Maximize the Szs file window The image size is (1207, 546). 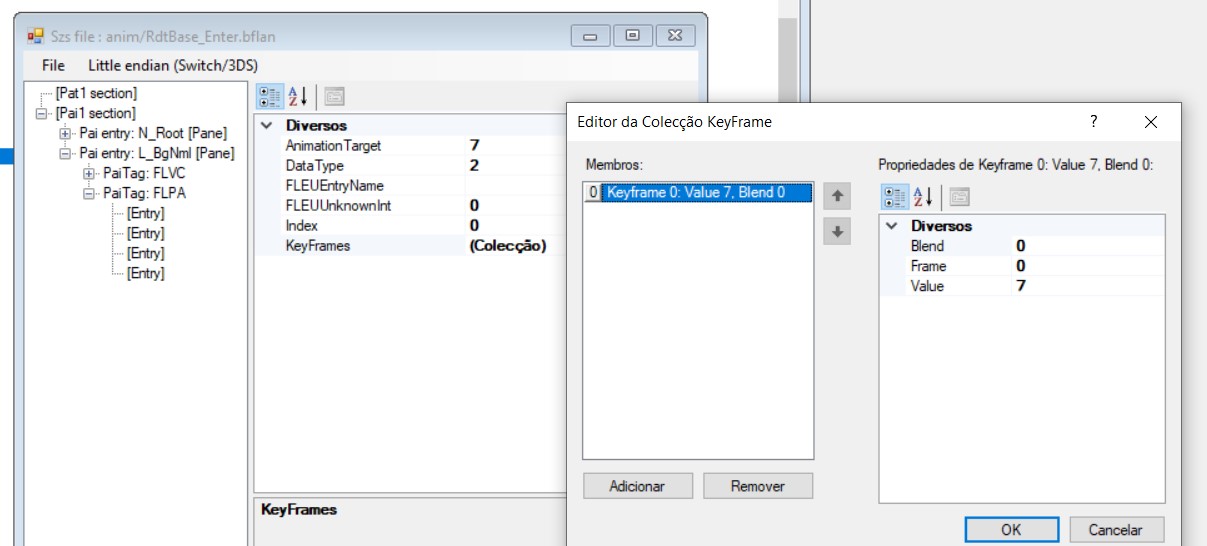point(633,36)
